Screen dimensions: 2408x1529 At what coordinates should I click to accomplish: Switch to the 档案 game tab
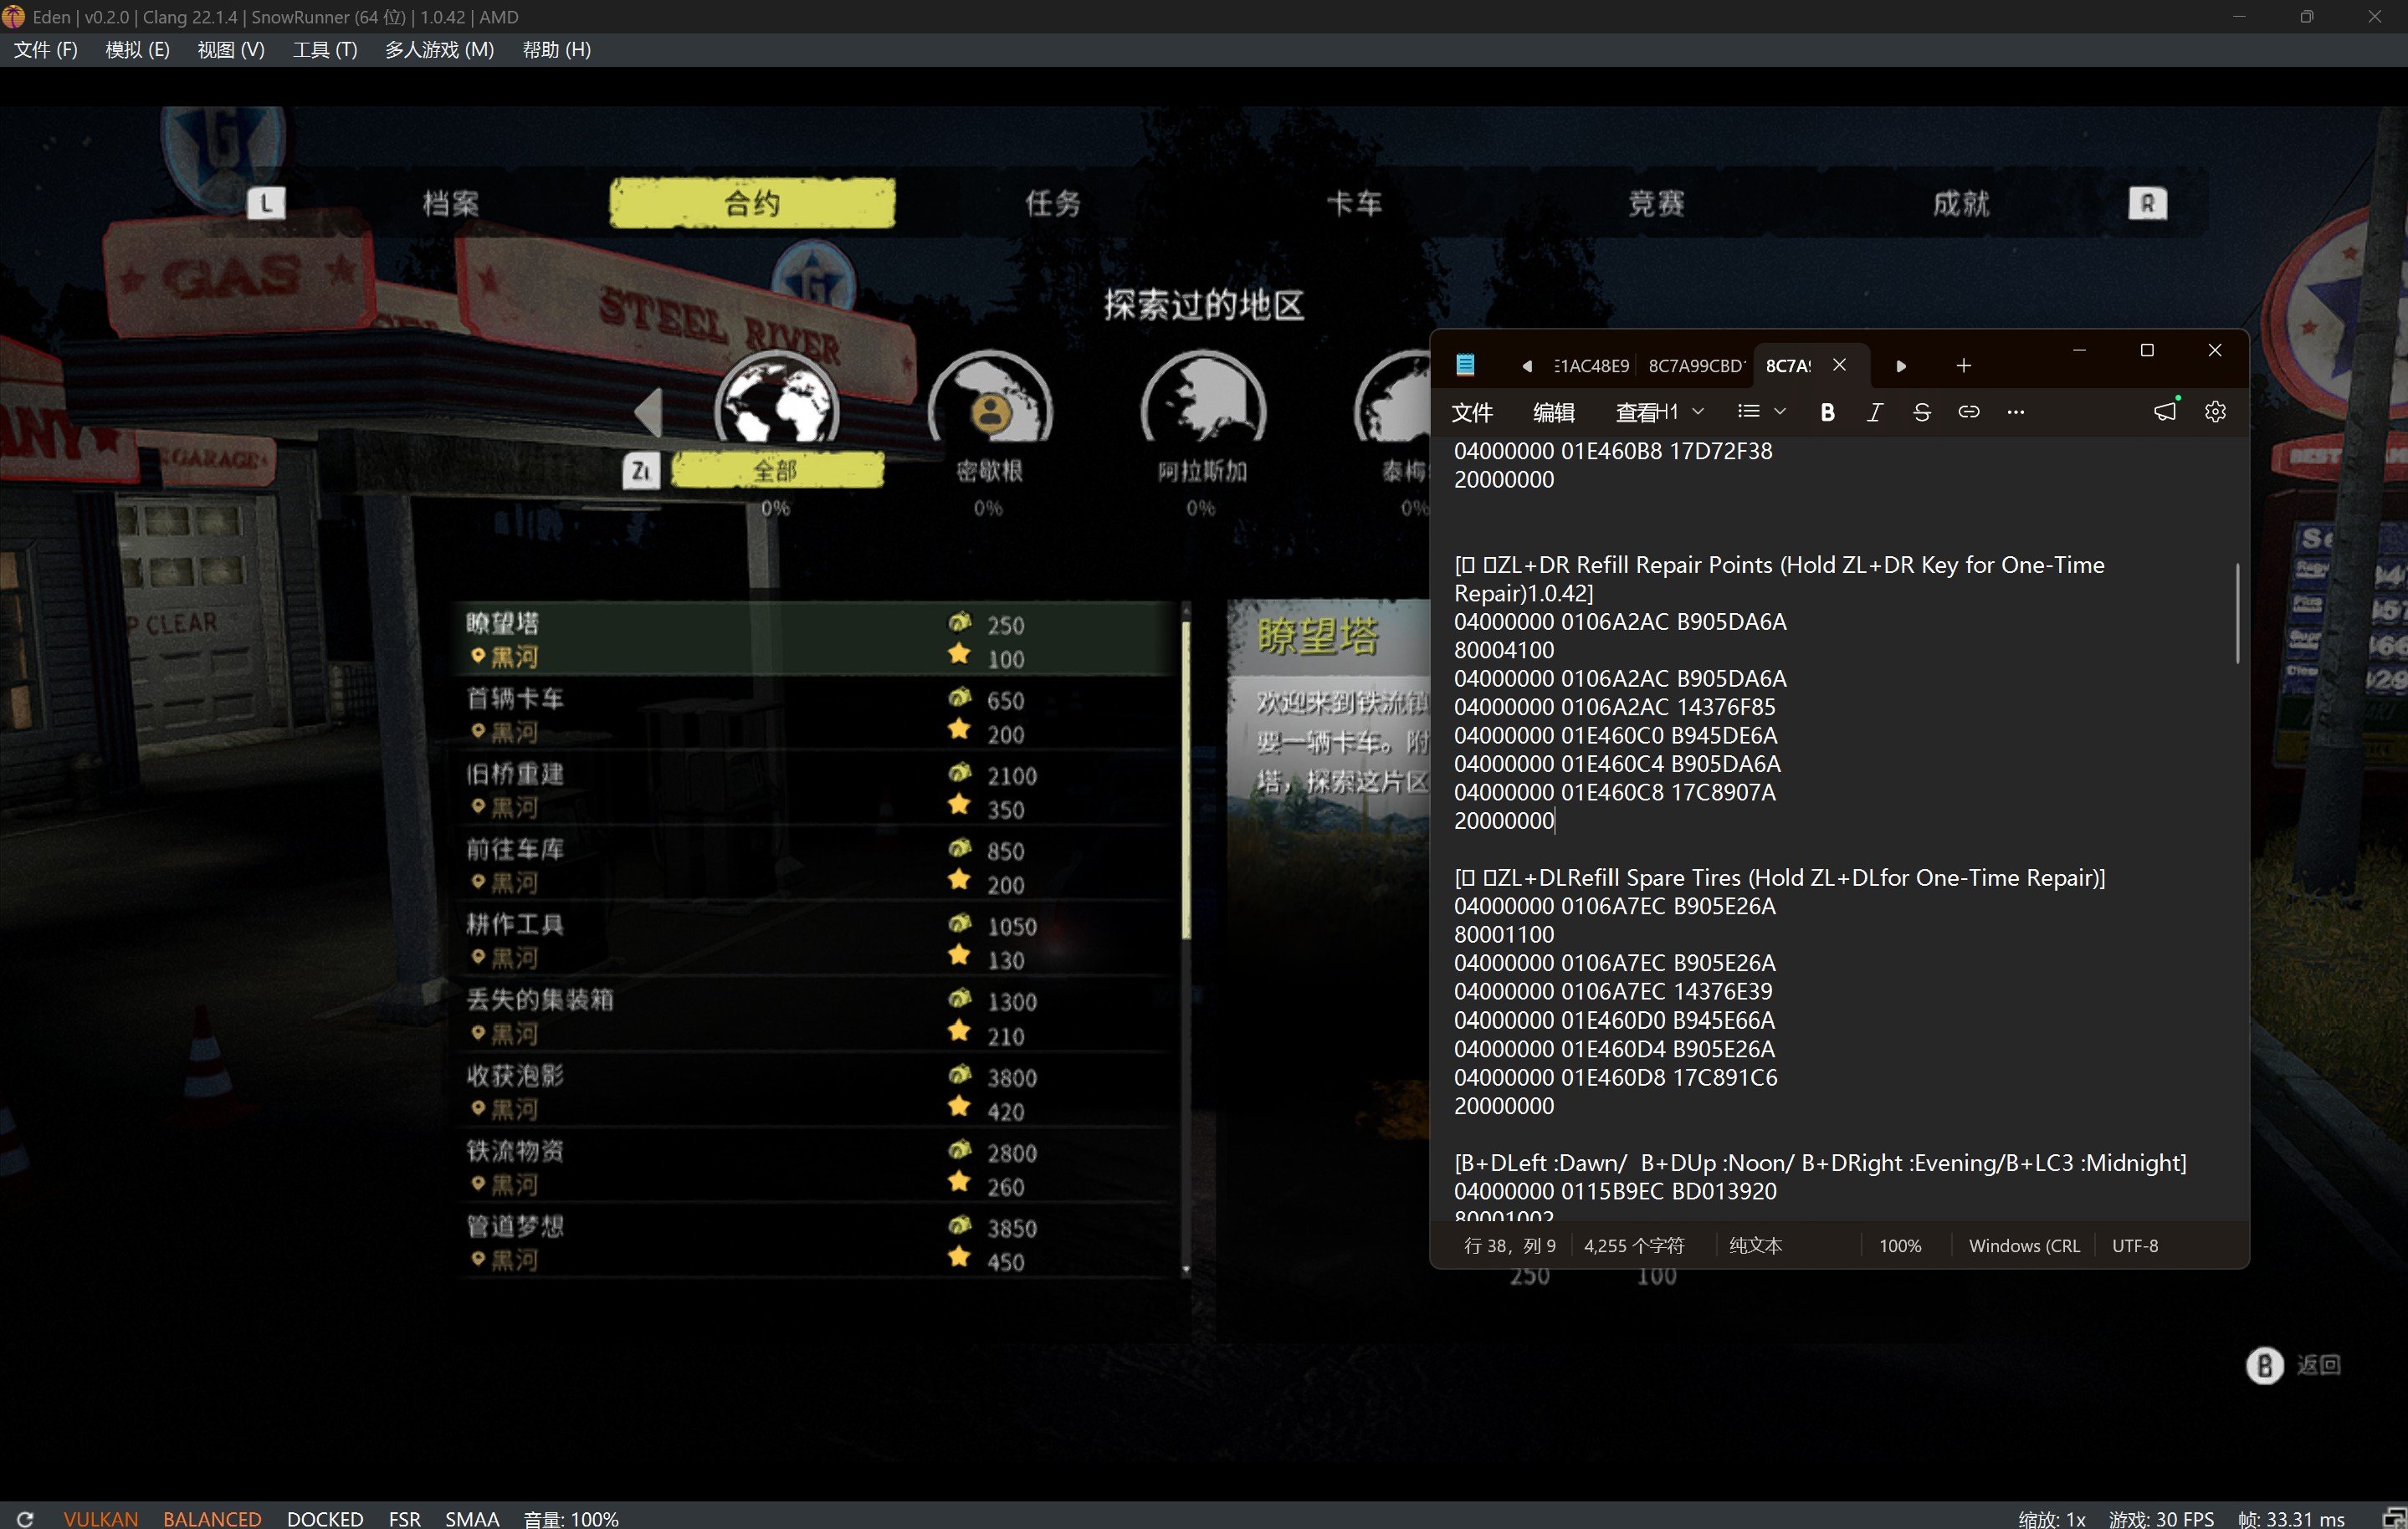(x=450, y=204)
